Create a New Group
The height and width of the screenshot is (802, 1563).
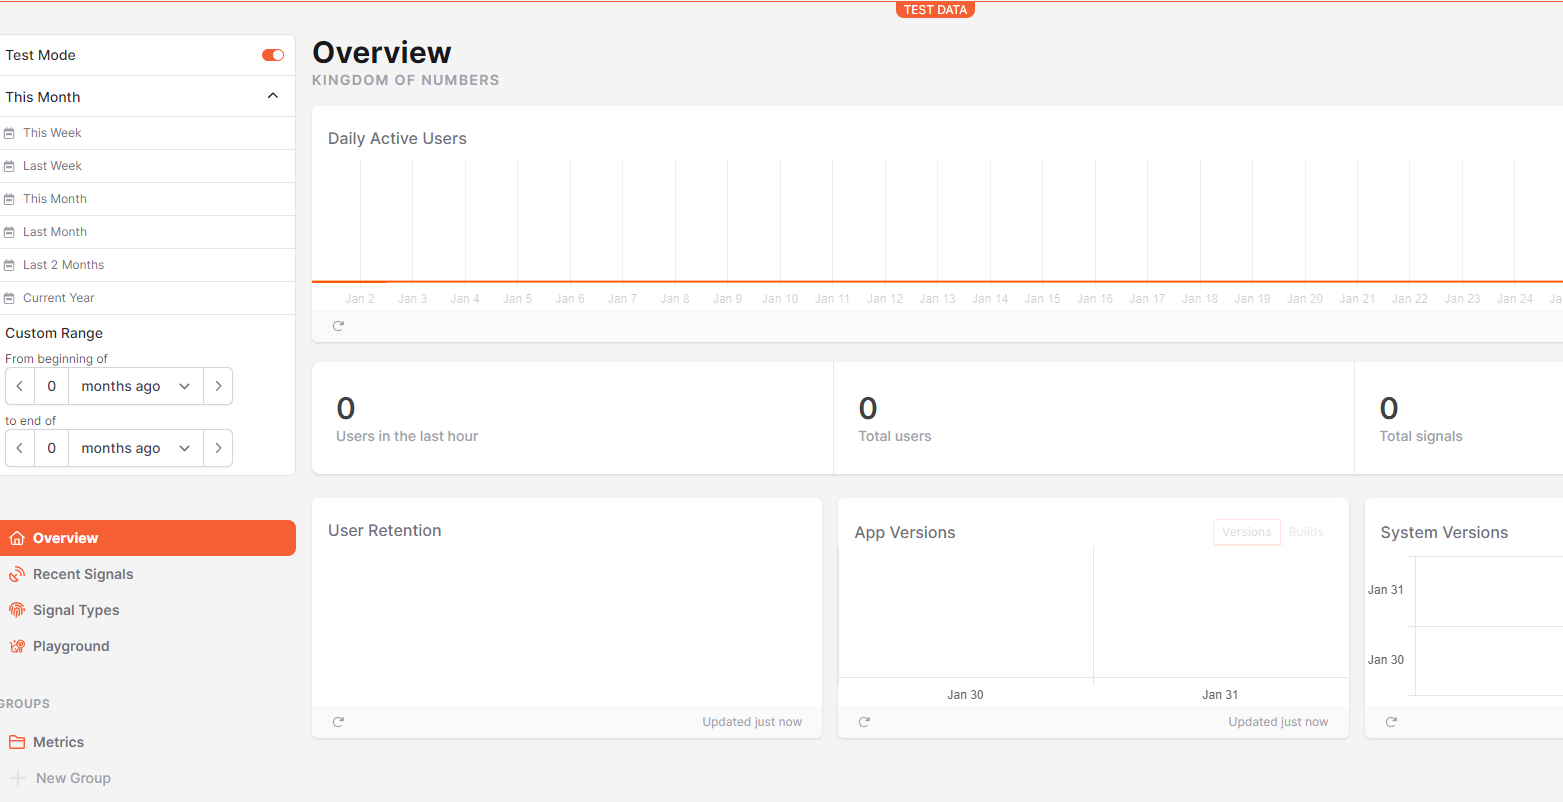coord(147,778)
